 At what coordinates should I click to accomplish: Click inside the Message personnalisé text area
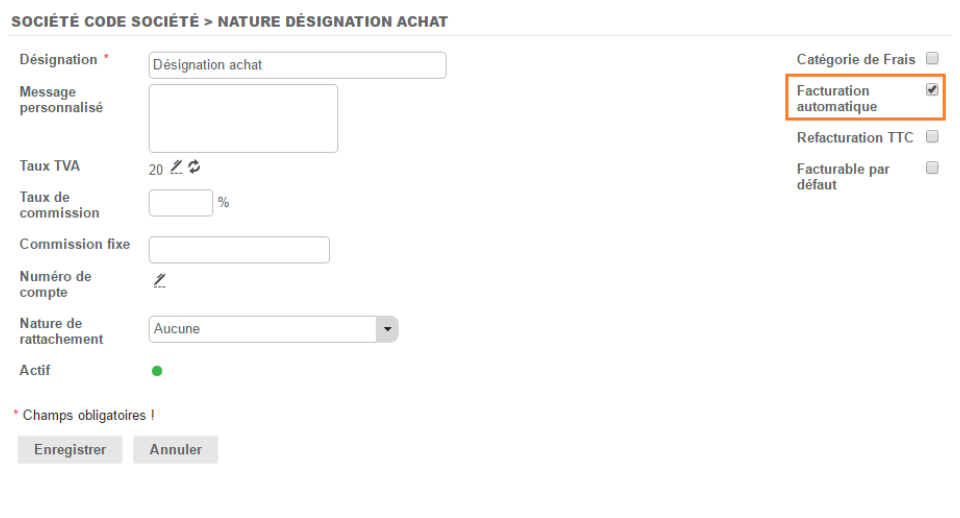[243, 118]
